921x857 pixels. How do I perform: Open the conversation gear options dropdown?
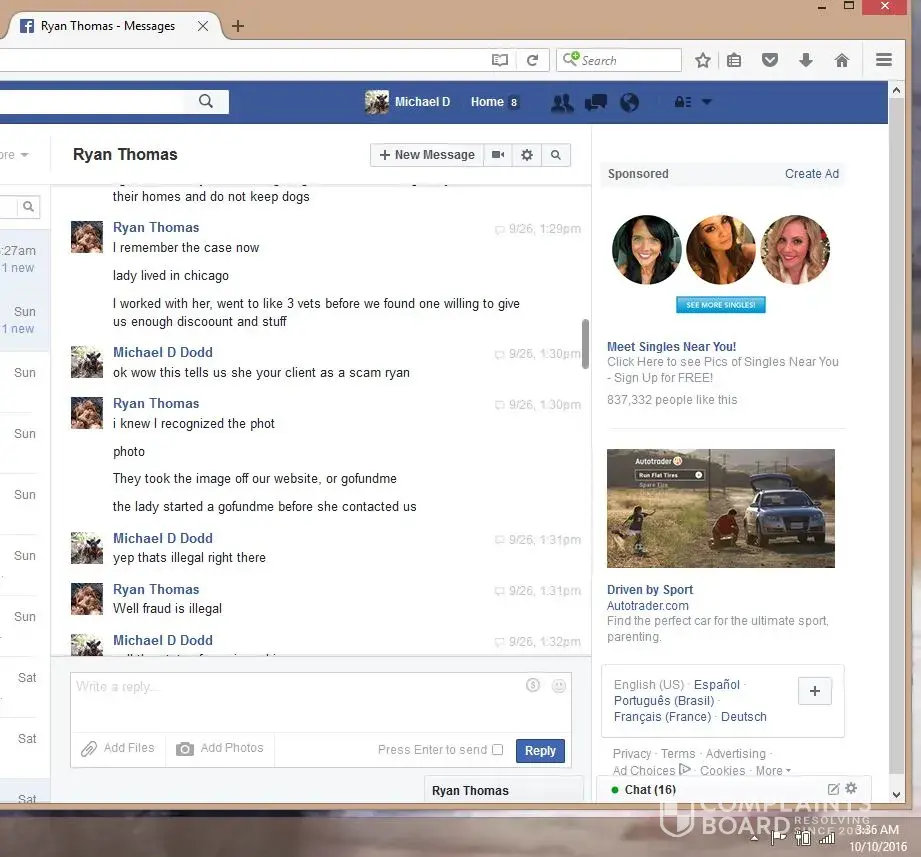click(x=527, y=155)
